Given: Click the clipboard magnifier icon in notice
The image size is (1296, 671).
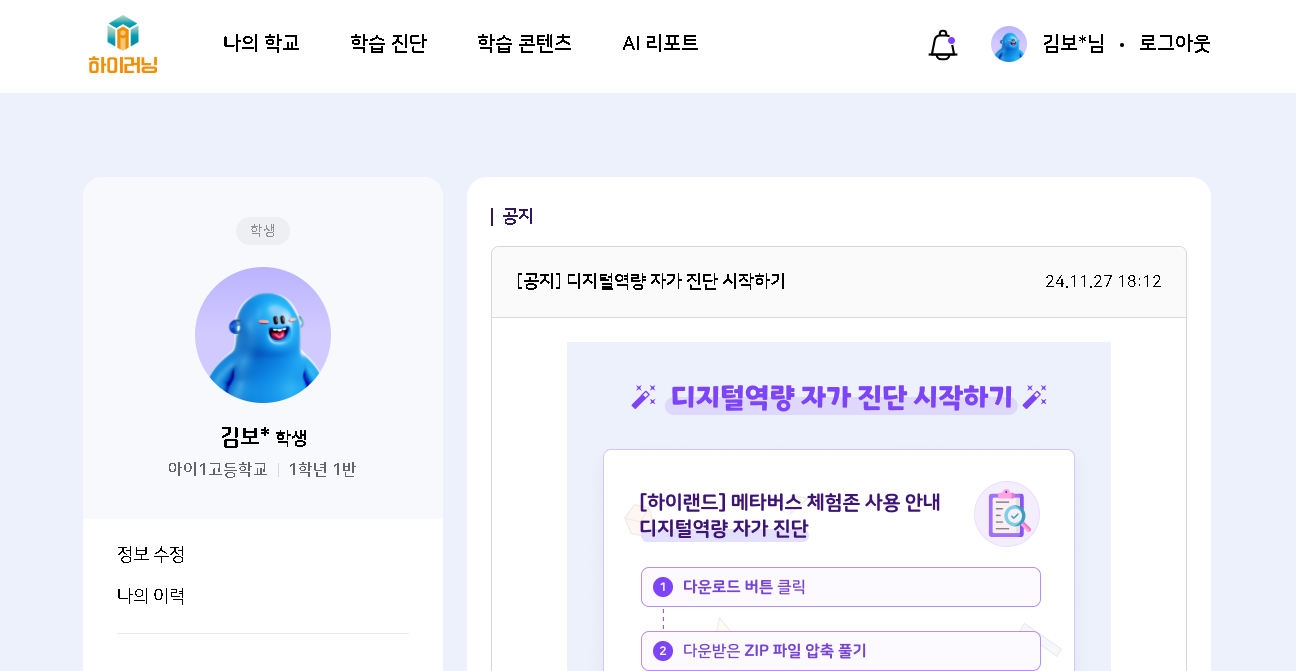Looking at the screenshot, I should tap(1006, 514).
